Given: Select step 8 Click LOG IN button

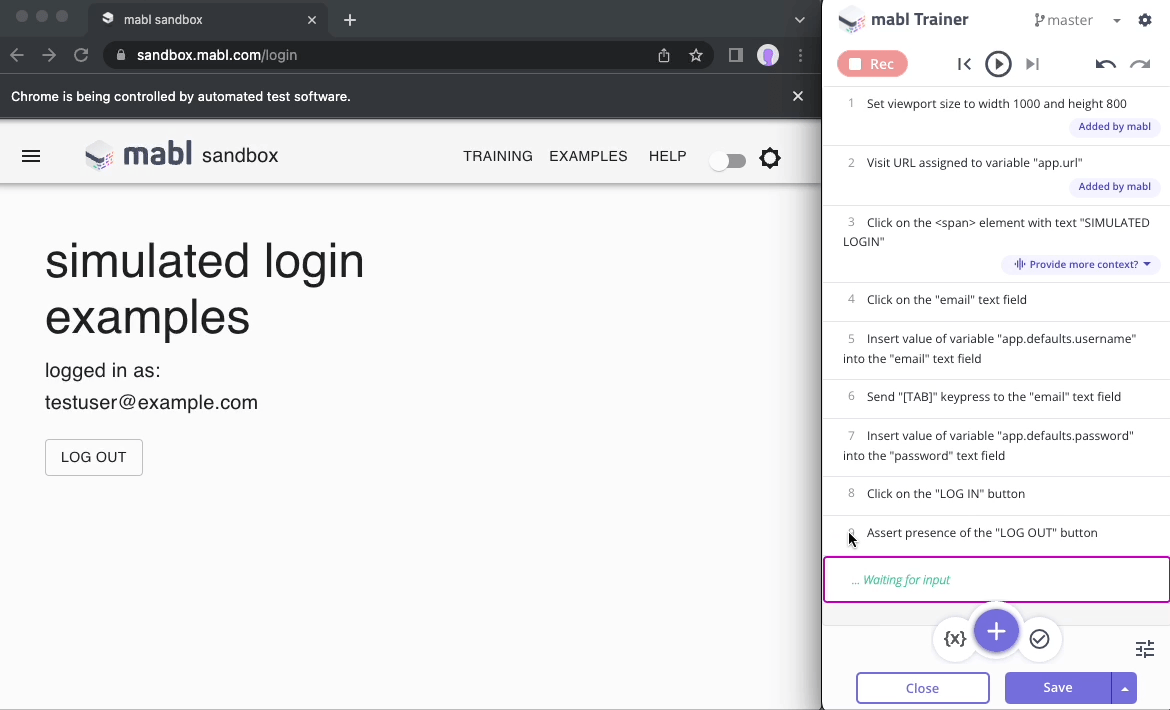Looking at the screenshot, I should (996, 494).
